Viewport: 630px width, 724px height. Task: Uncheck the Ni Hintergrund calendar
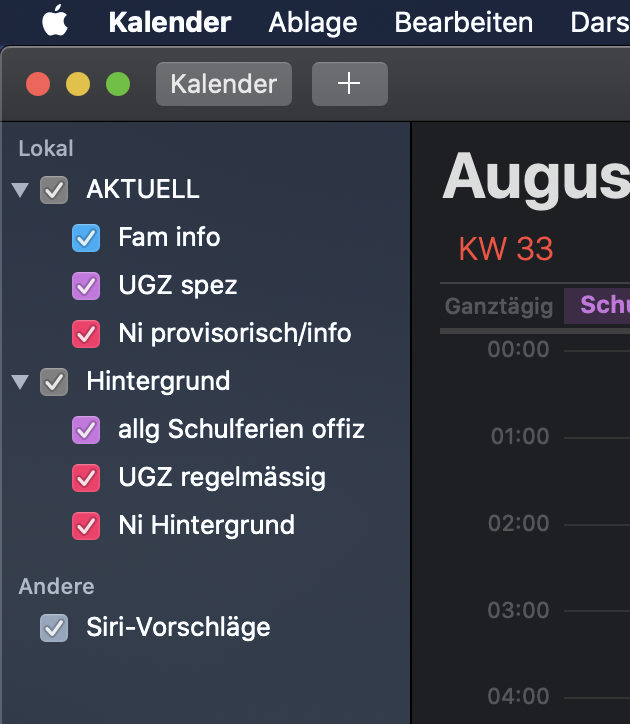click(86, 525)
